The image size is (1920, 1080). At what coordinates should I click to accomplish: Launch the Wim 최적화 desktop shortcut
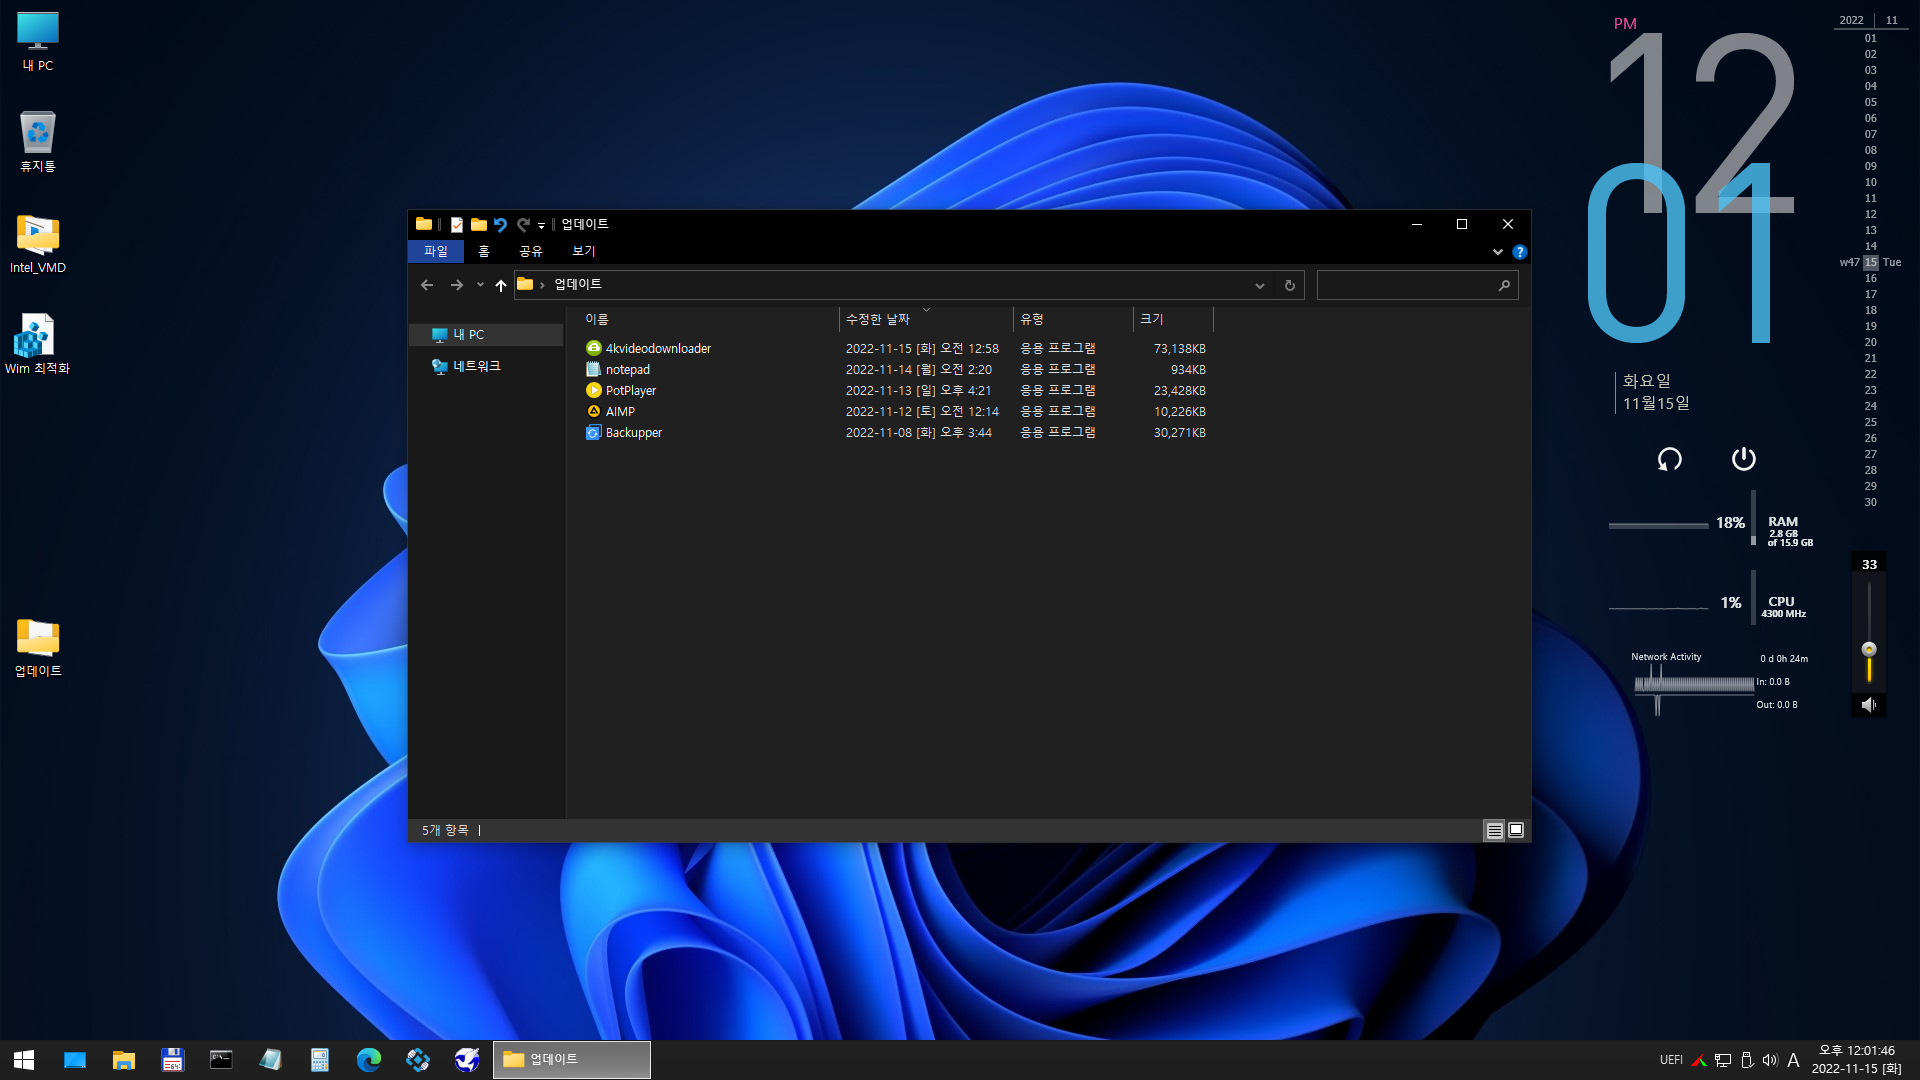pyautogui.click(x=38, y=343)
